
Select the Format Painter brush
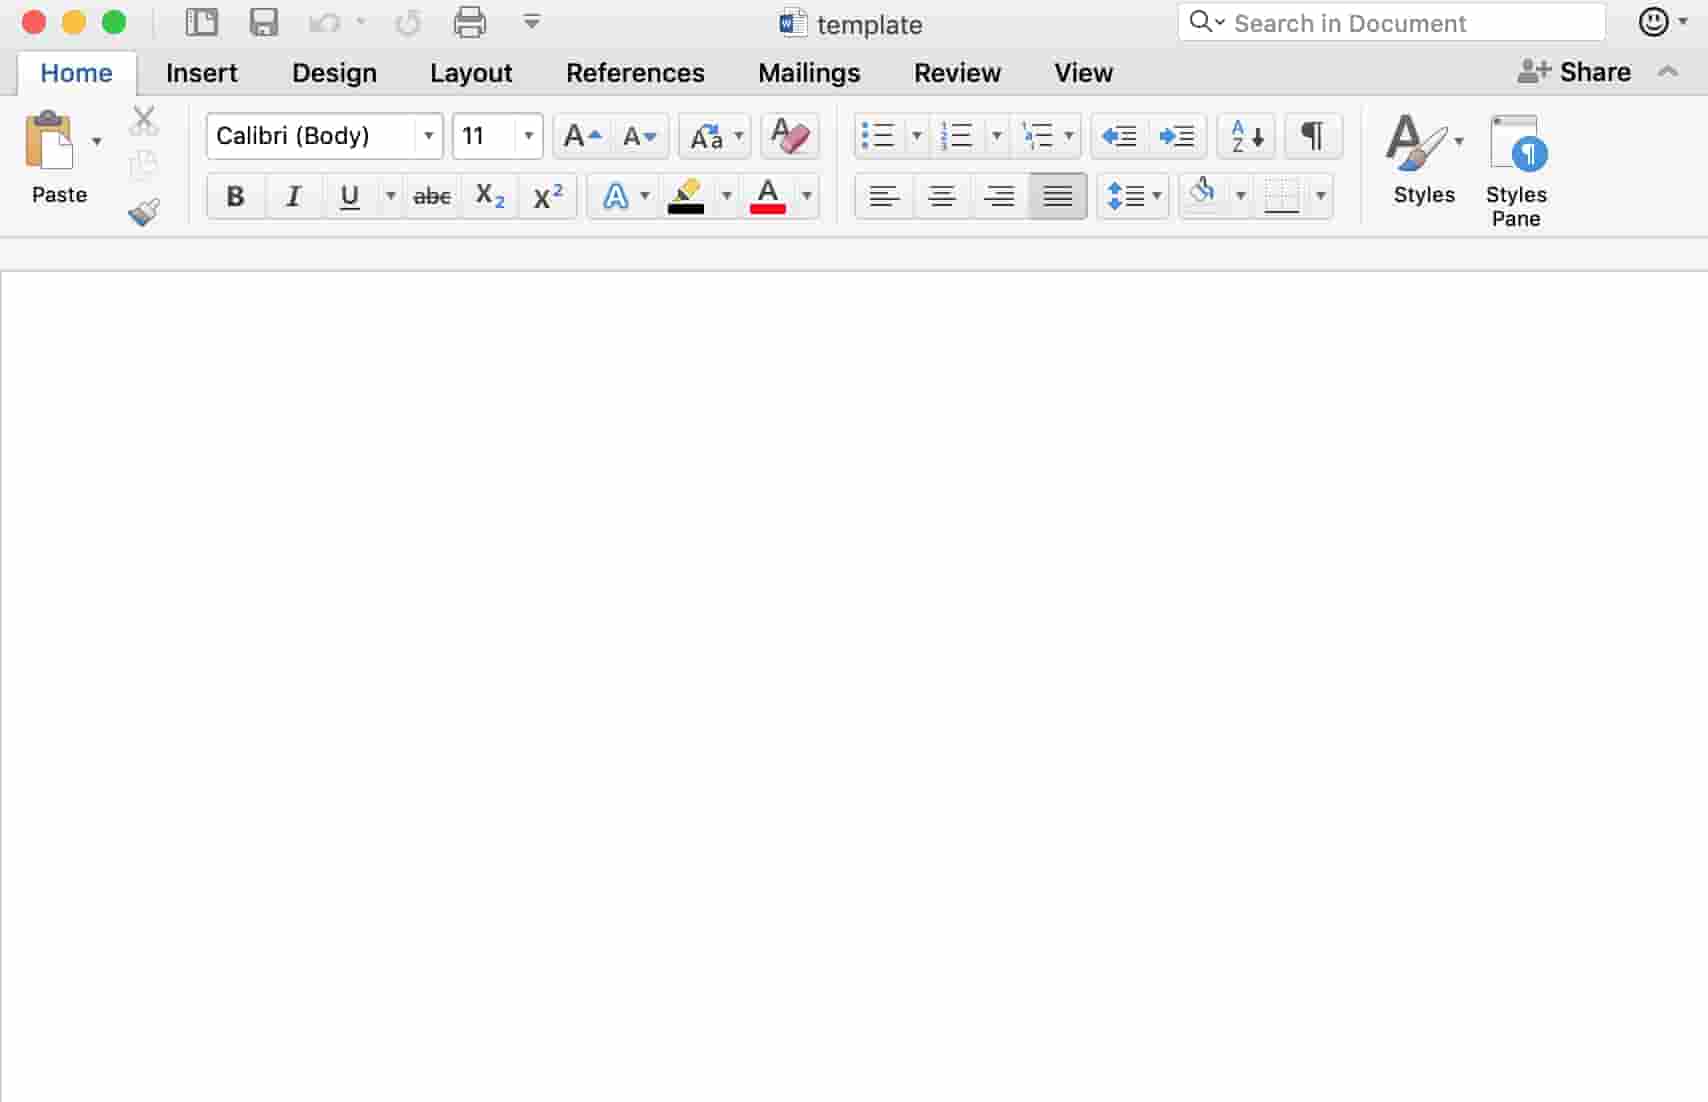tap(144, 212)
